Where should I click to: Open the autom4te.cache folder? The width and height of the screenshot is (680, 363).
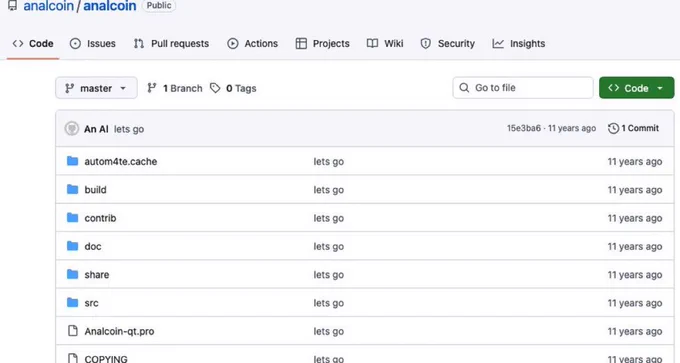coord(121,162)
